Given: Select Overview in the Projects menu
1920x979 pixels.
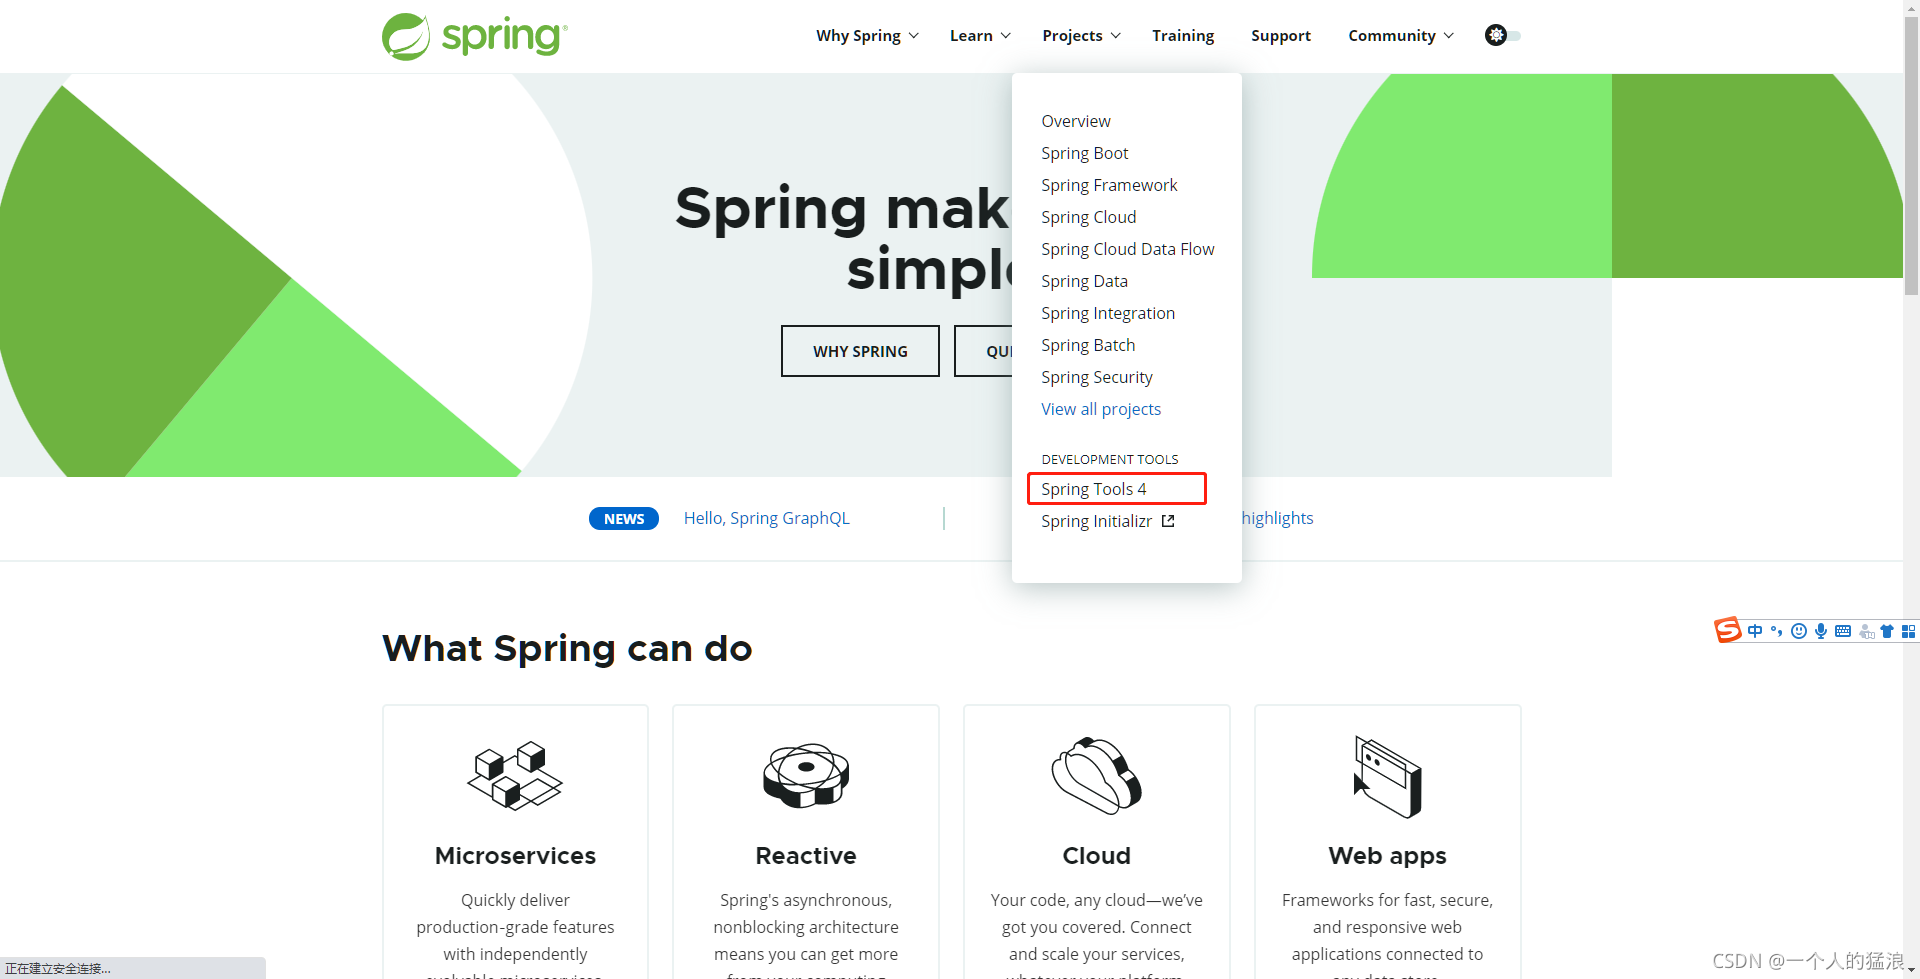Looking at the screenshot, I should click(1076, 121).
